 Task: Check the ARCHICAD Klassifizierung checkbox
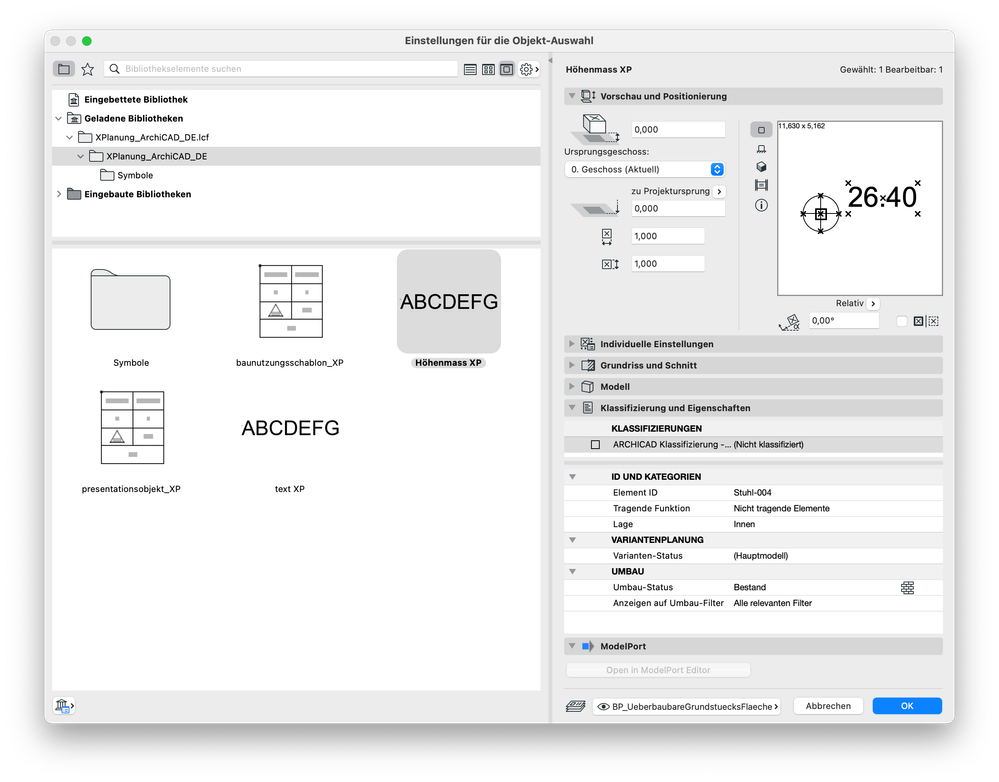coord(595,445)
